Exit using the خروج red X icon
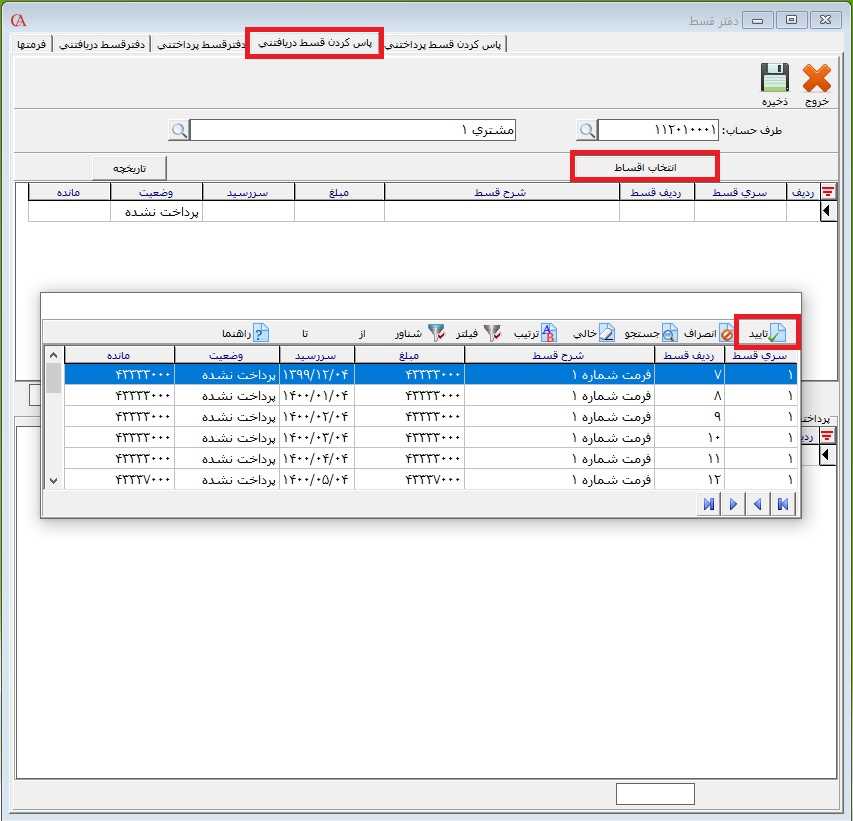 point(817,79)
